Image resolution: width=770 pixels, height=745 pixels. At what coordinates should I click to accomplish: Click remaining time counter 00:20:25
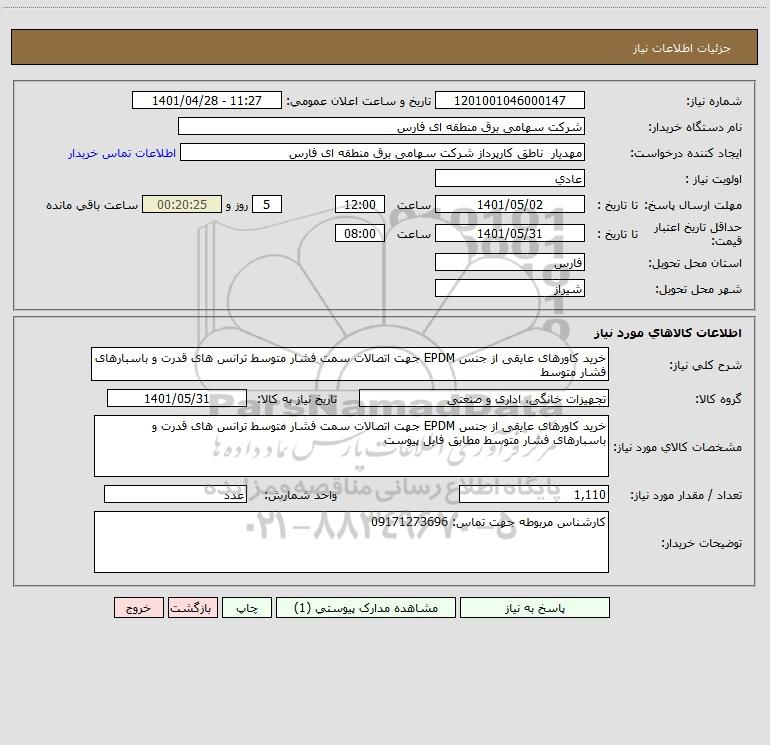pos(182,204)
